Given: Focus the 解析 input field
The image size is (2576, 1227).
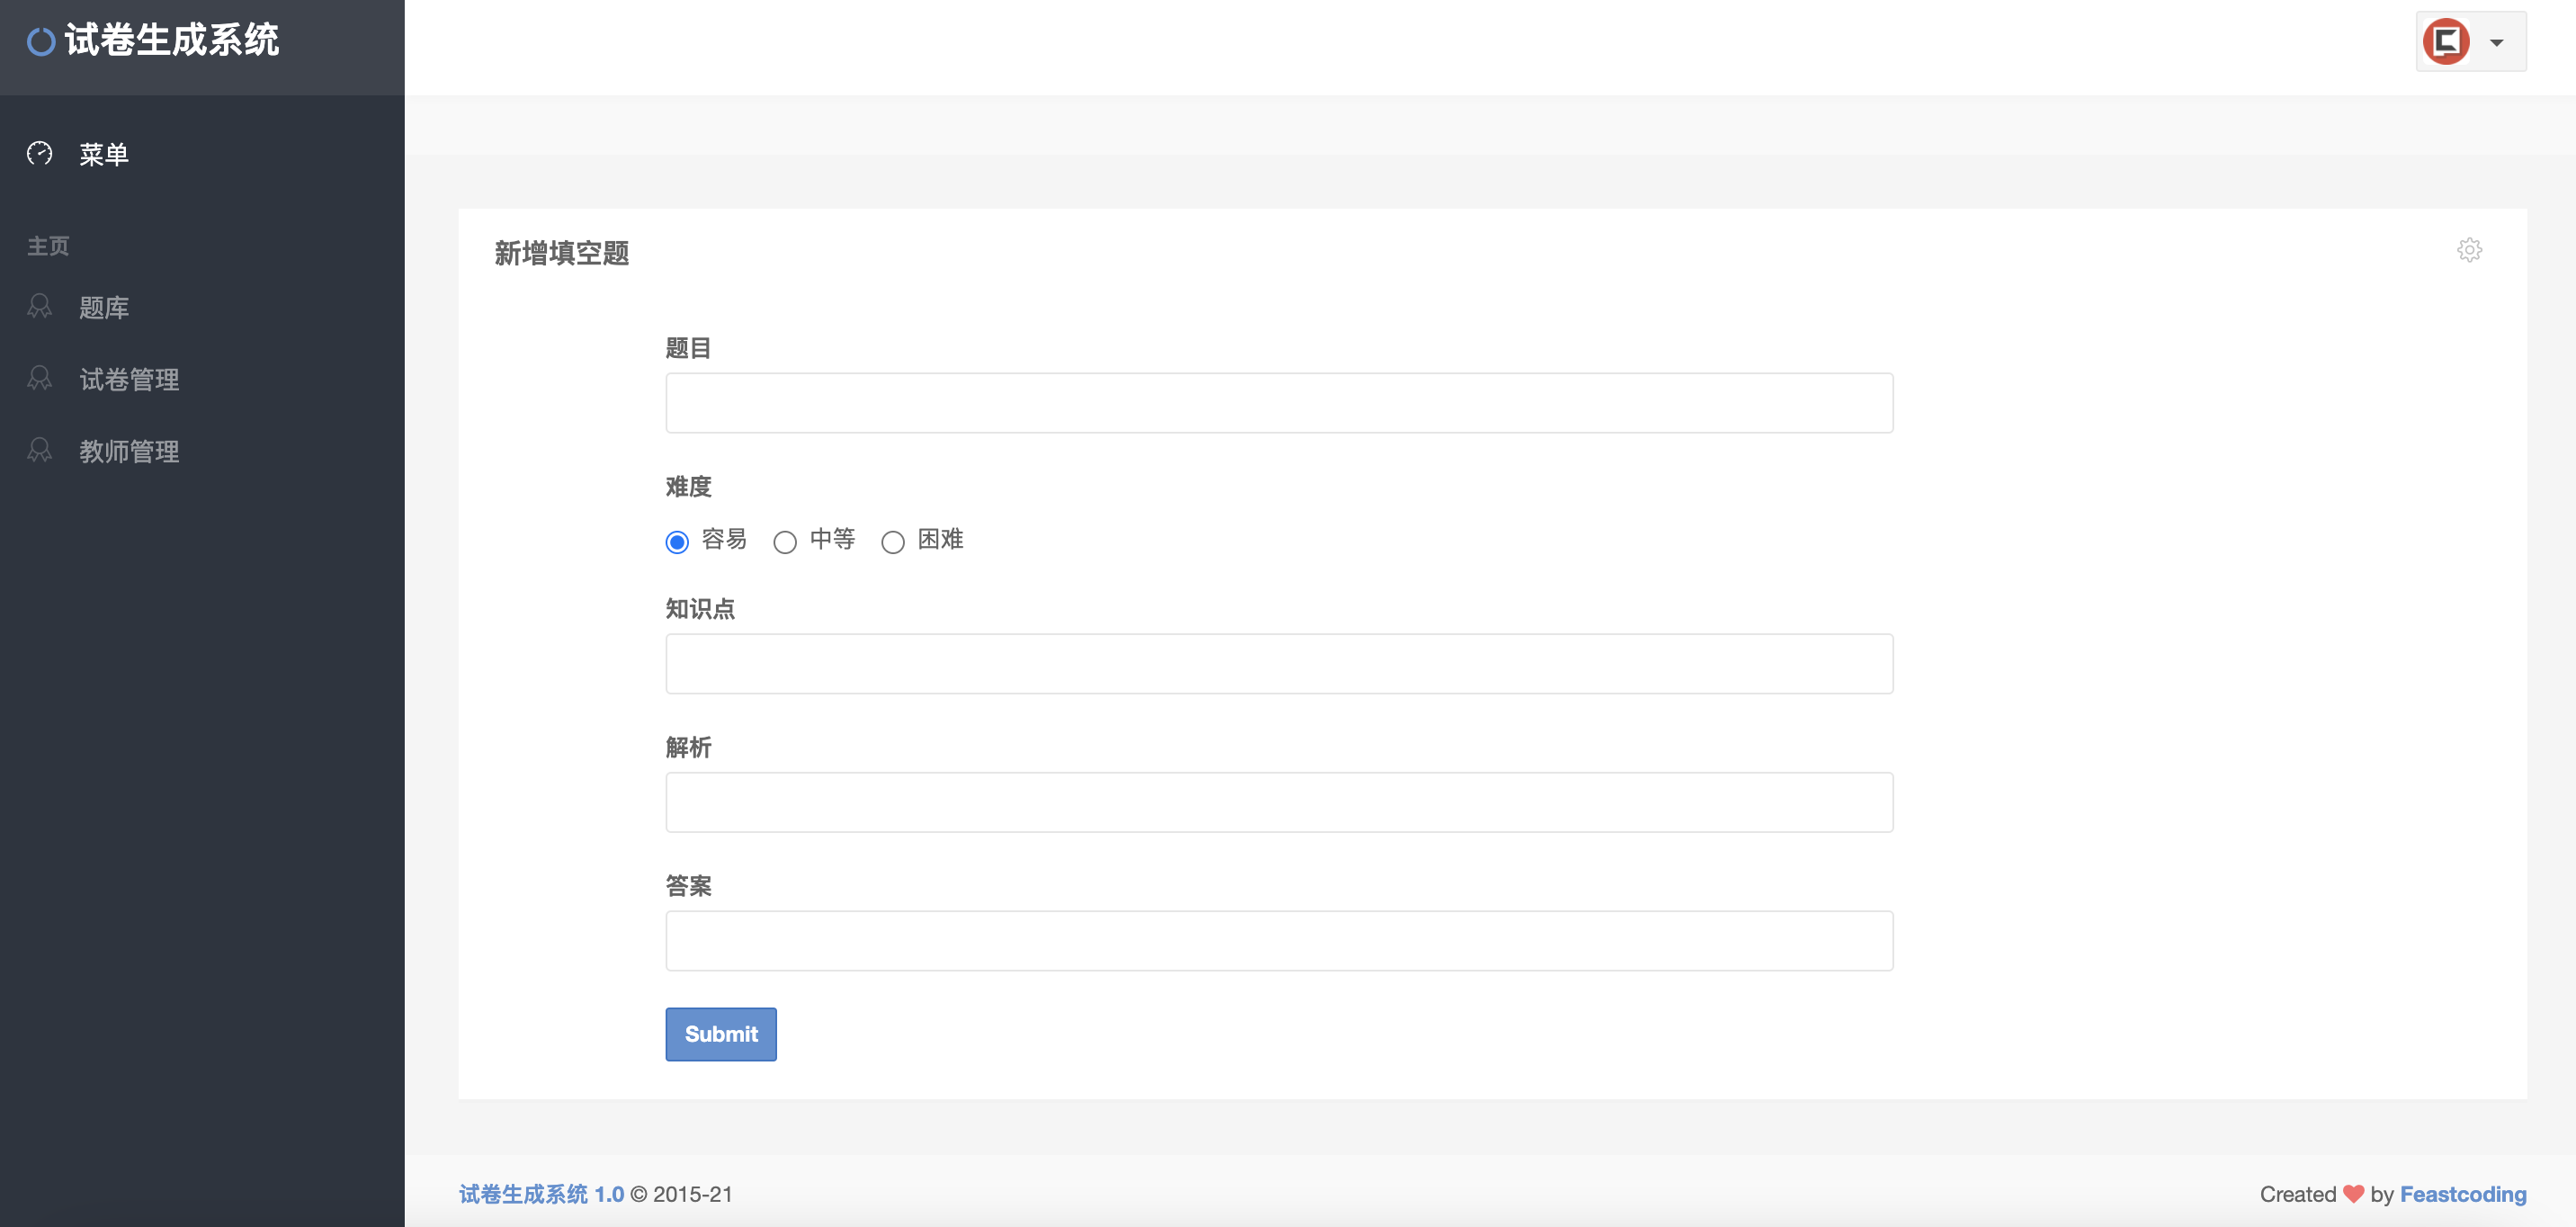Looking at the screenshot, I should coord(1279,802).
